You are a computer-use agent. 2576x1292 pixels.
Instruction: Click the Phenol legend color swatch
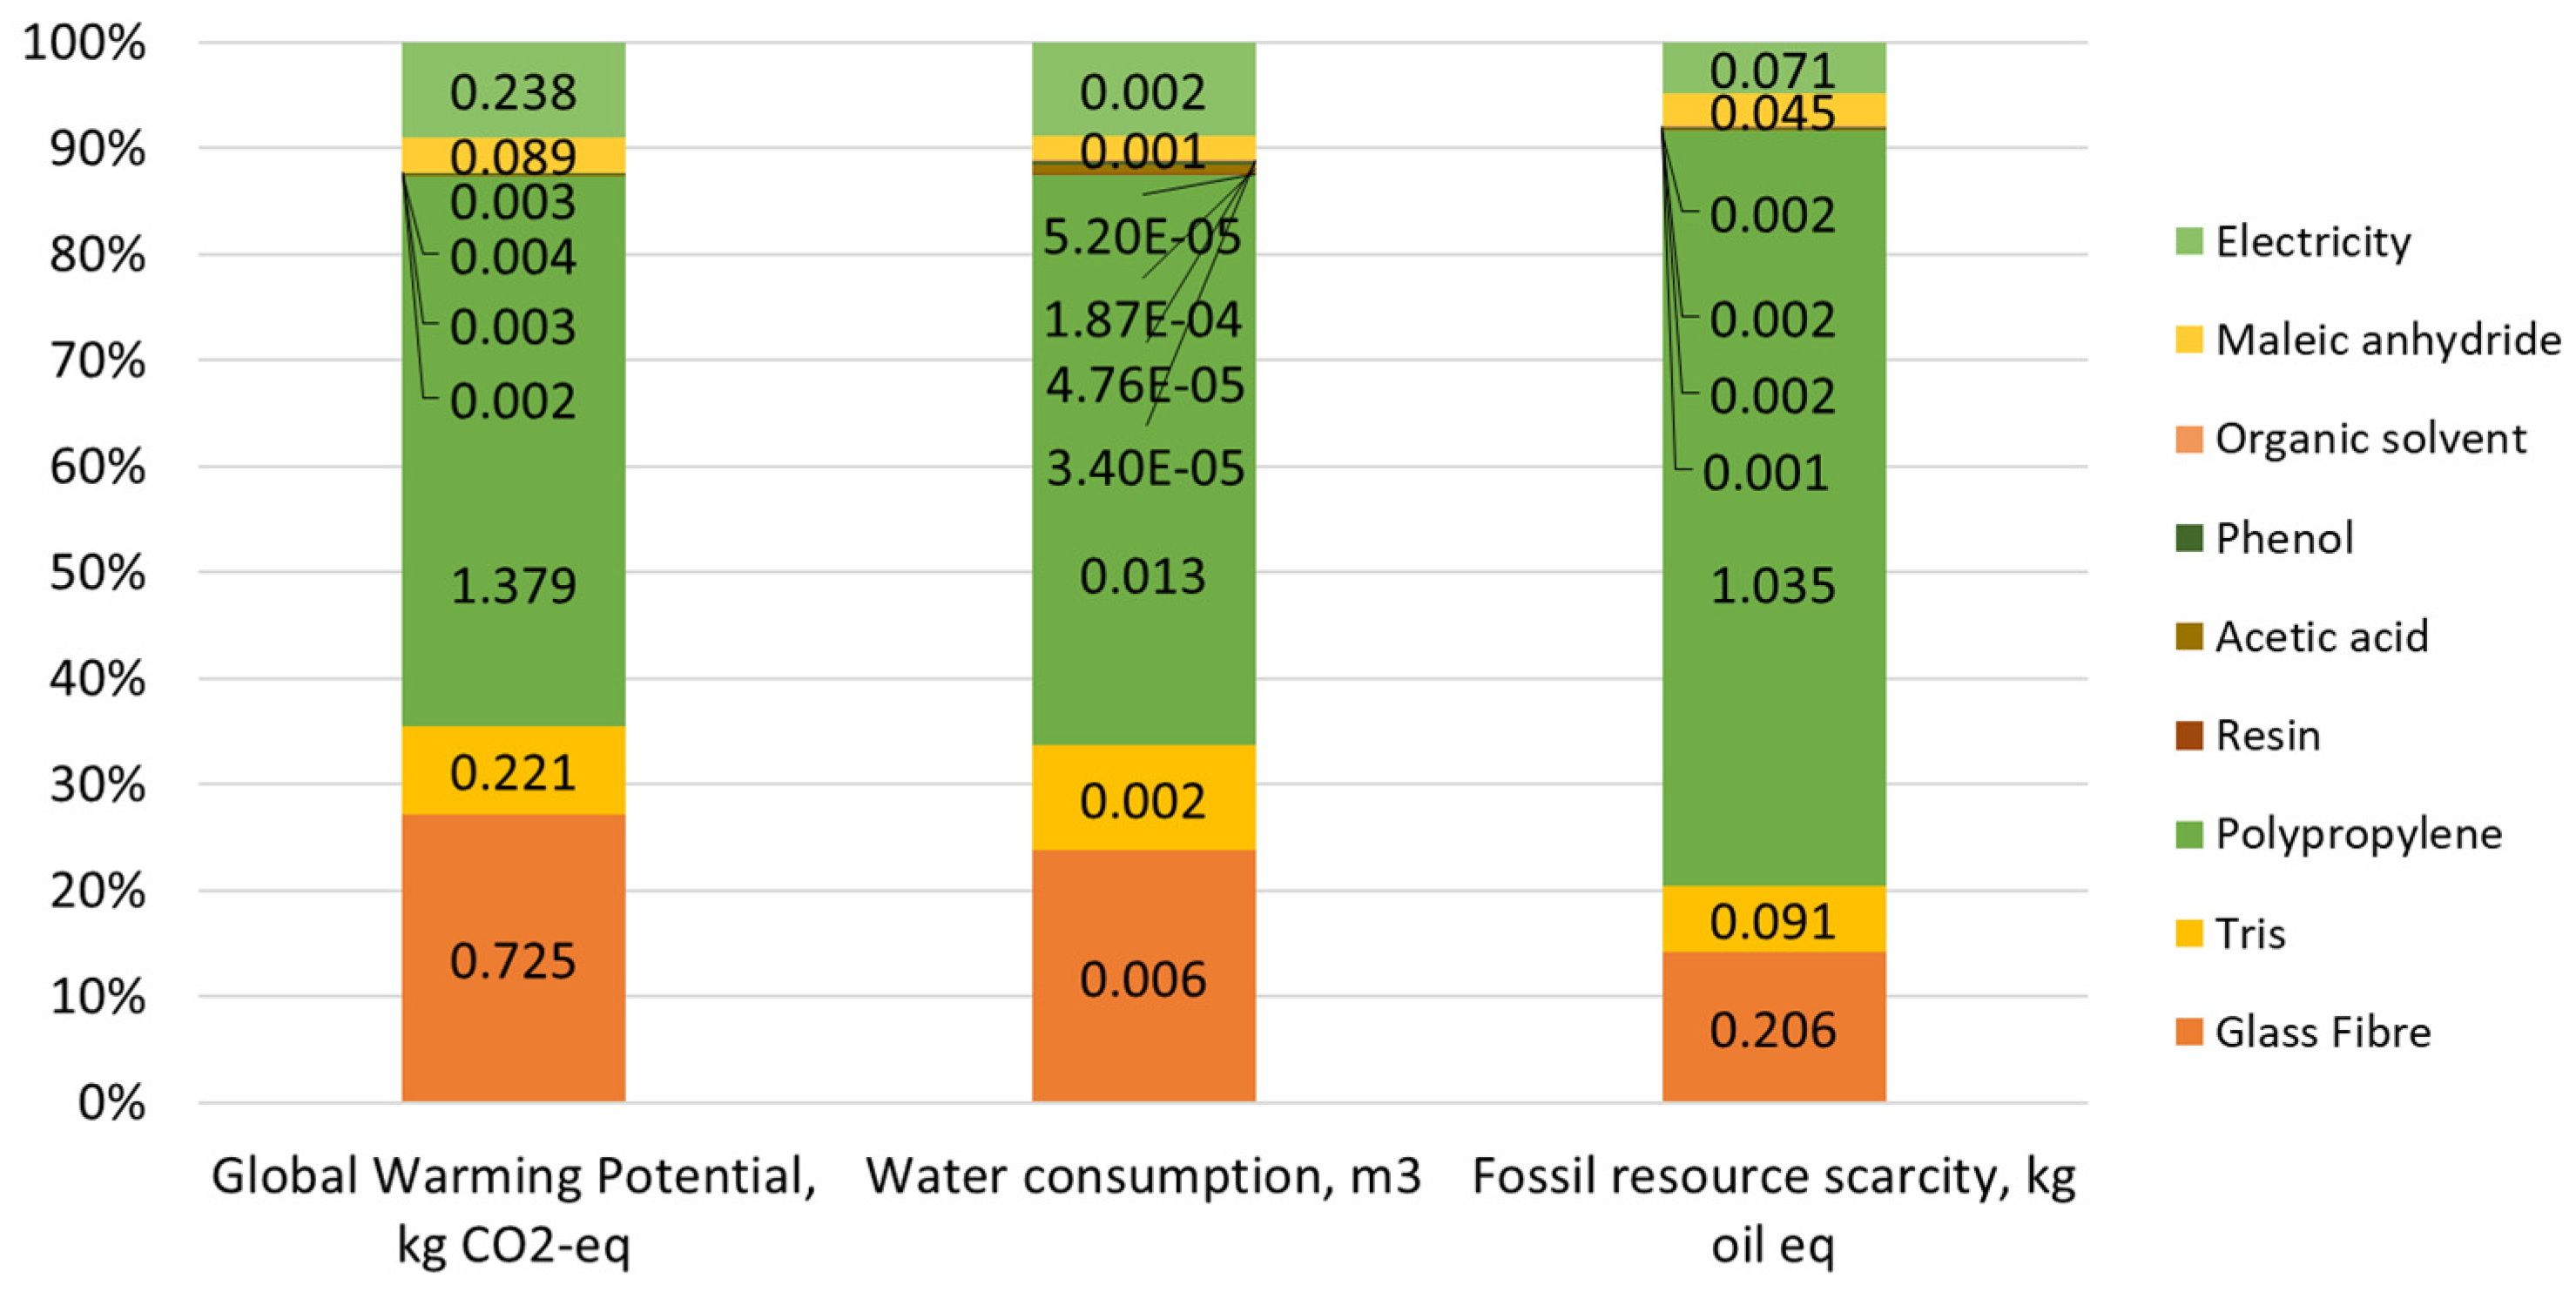point(2189,538)
